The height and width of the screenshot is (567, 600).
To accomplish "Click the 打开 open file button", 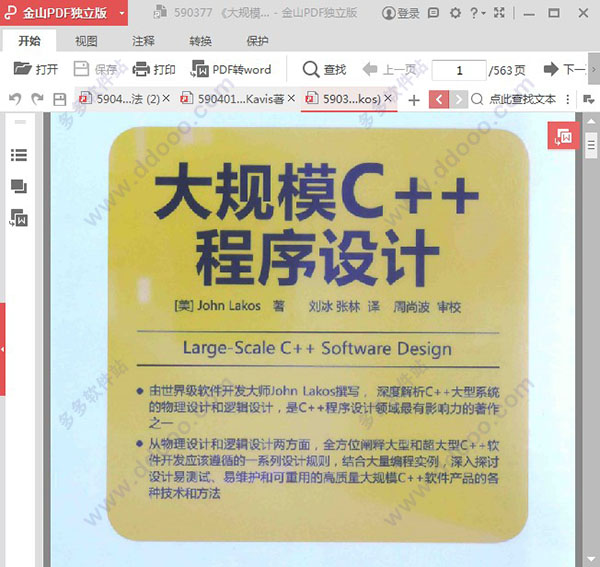I will (36, 69).
